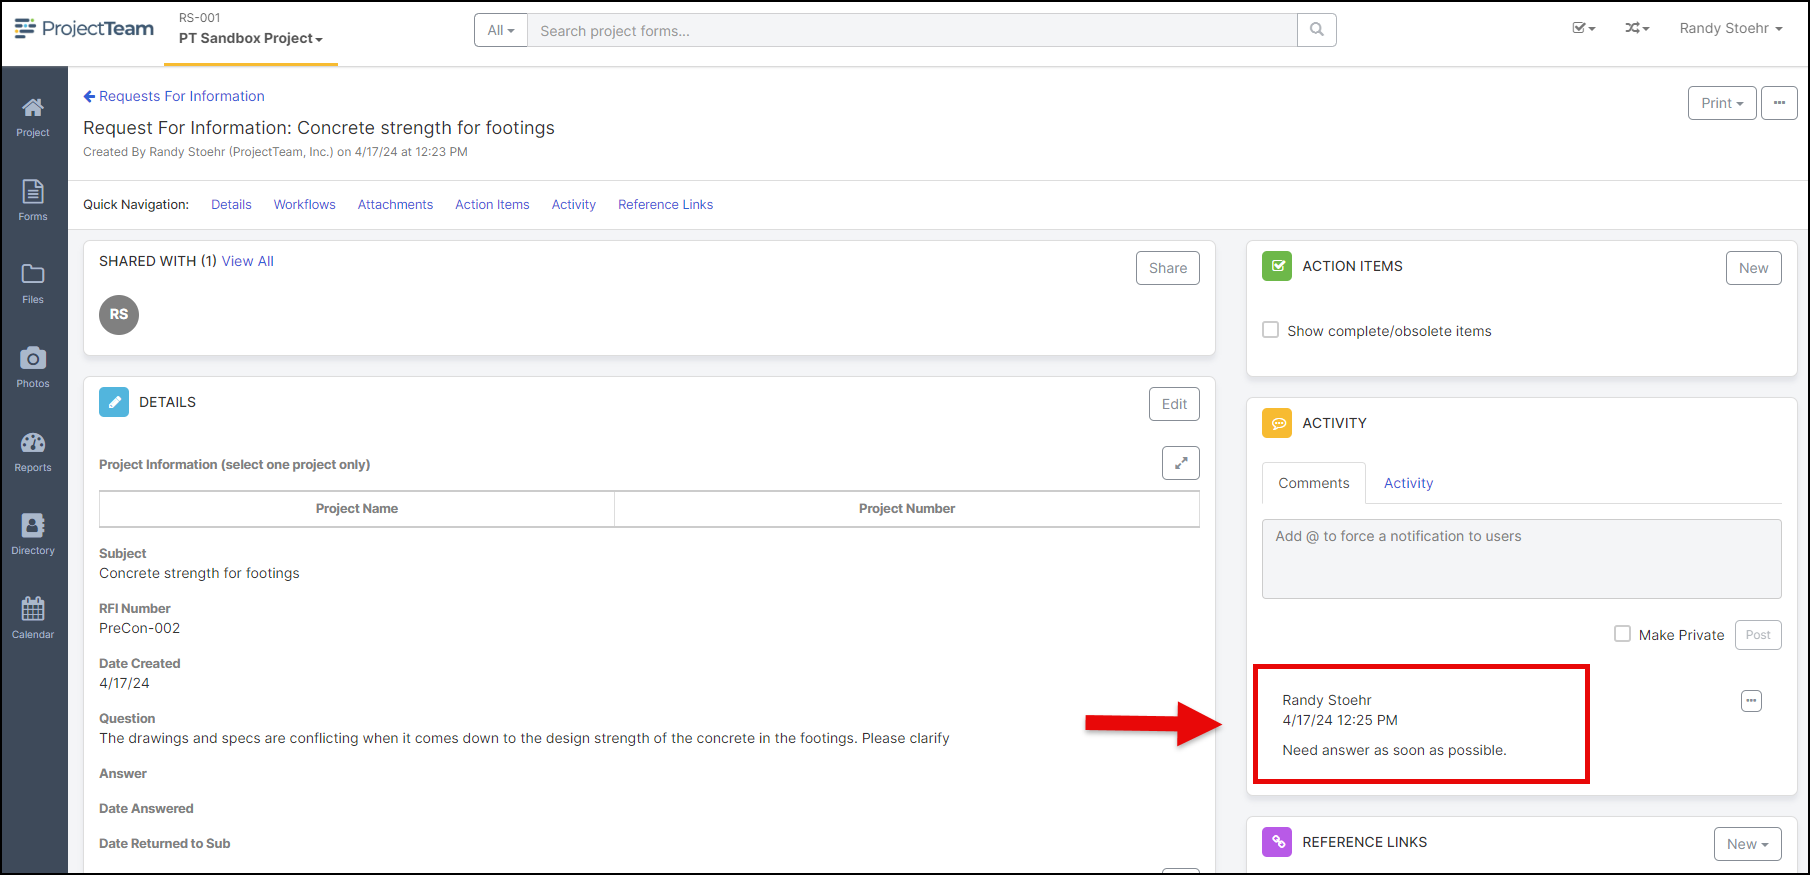Open the Directory contacts icon
Screen dimensions: 1810x875
click(33, 535)
